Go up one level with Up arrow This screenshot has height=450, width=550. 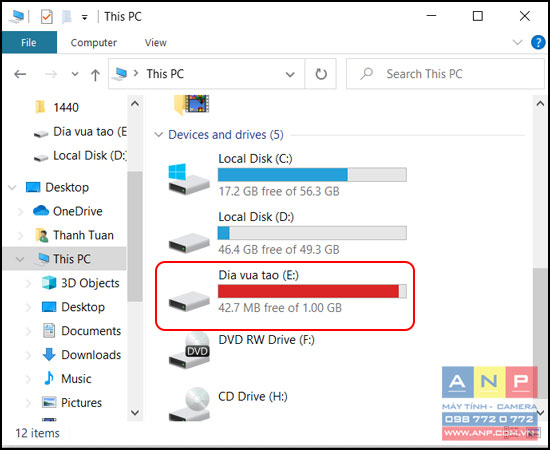(x=95, y=74)
